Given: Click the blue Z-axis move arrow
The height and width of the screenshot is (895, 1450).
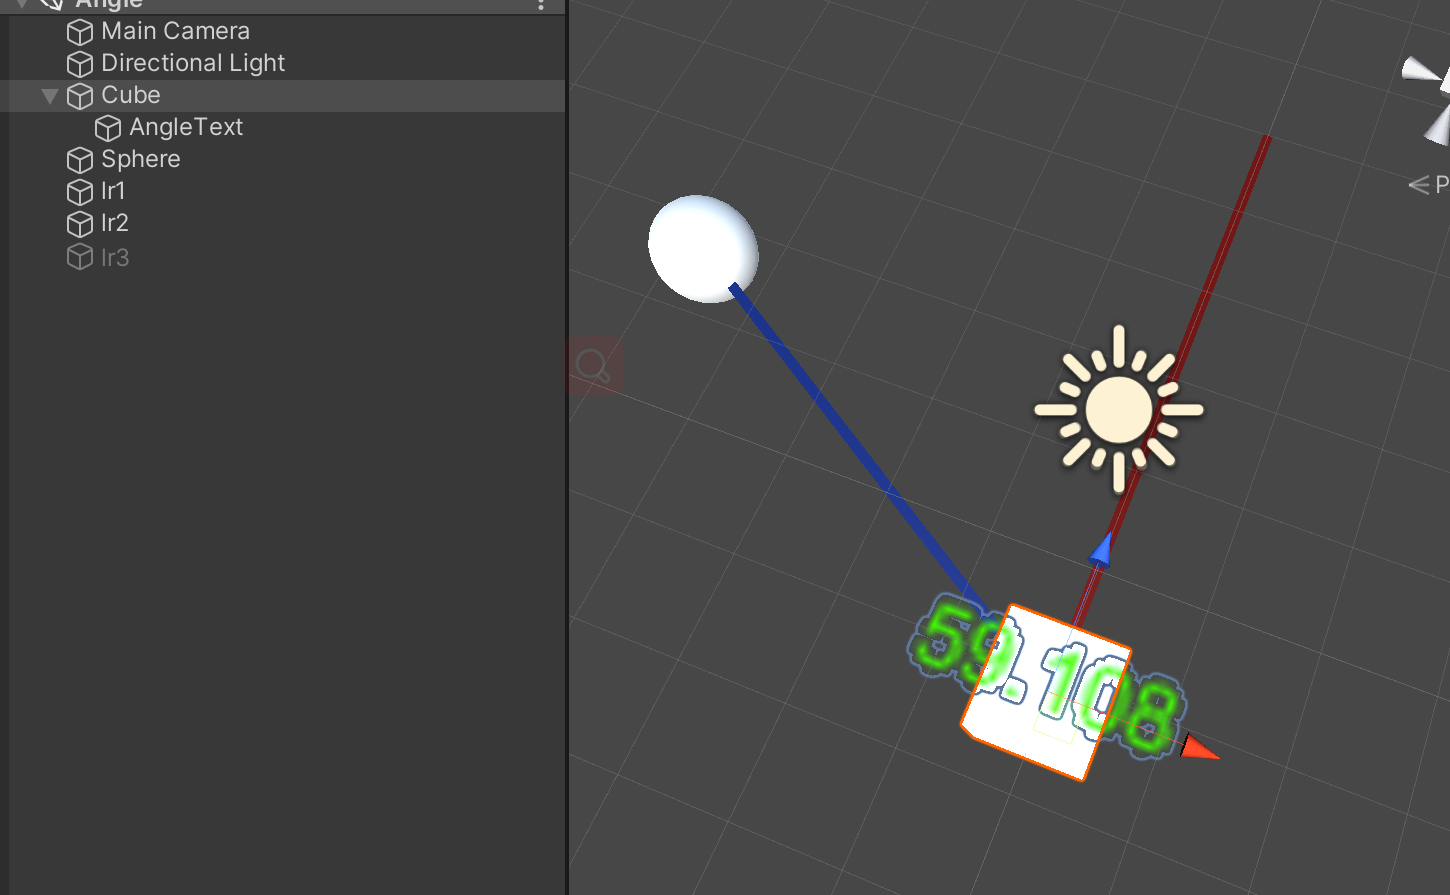Looking at the screenshot, I should [1101, 549].
